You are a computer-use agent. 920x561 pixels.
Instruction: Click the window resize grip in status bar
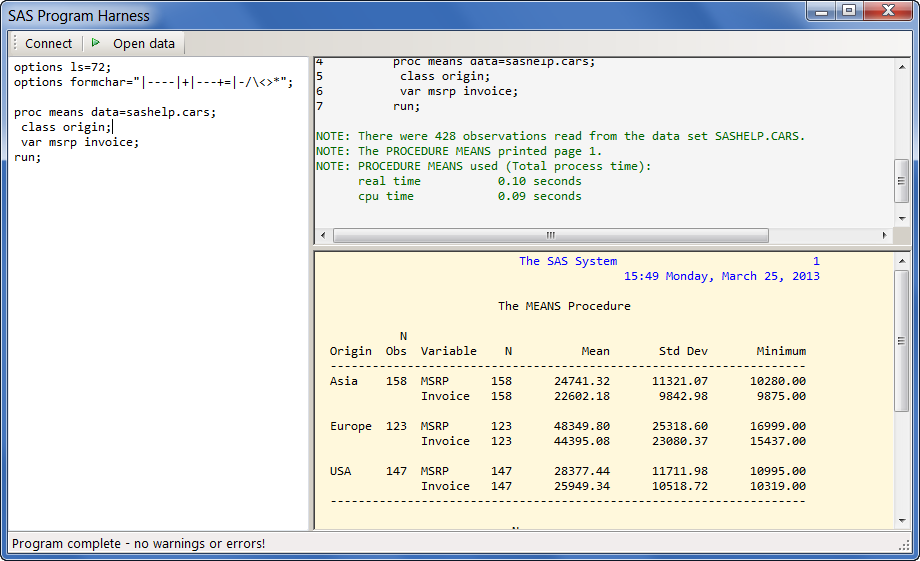point(903,544)
